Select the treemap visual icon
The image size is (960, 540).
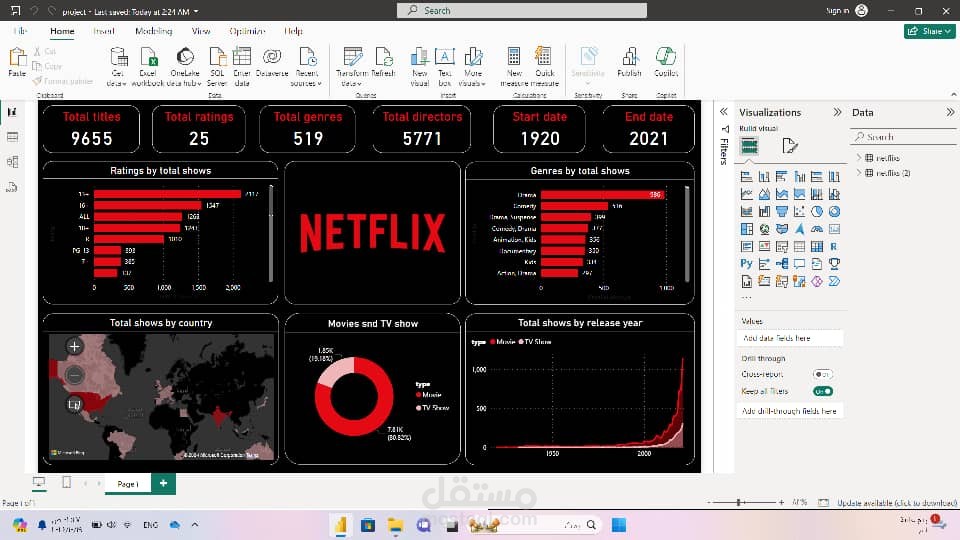coord(747,229)
